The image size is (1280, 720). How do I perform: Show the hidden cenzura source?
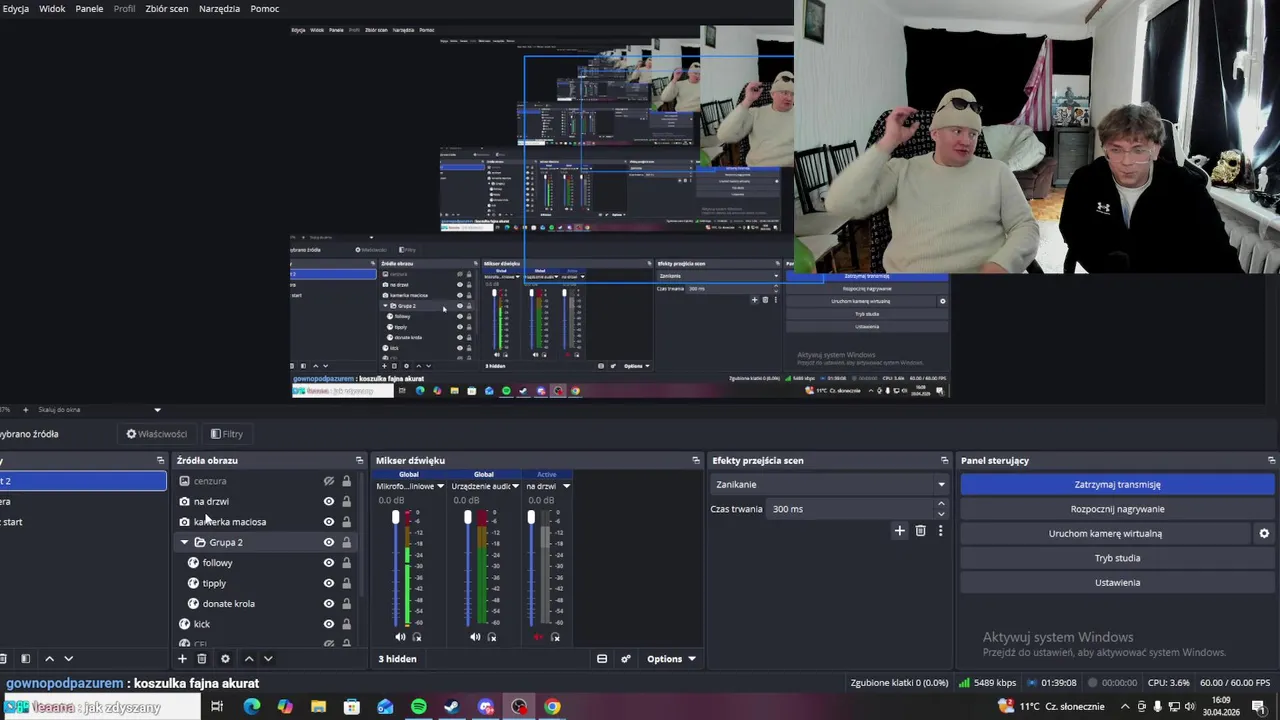coord(328,481)
